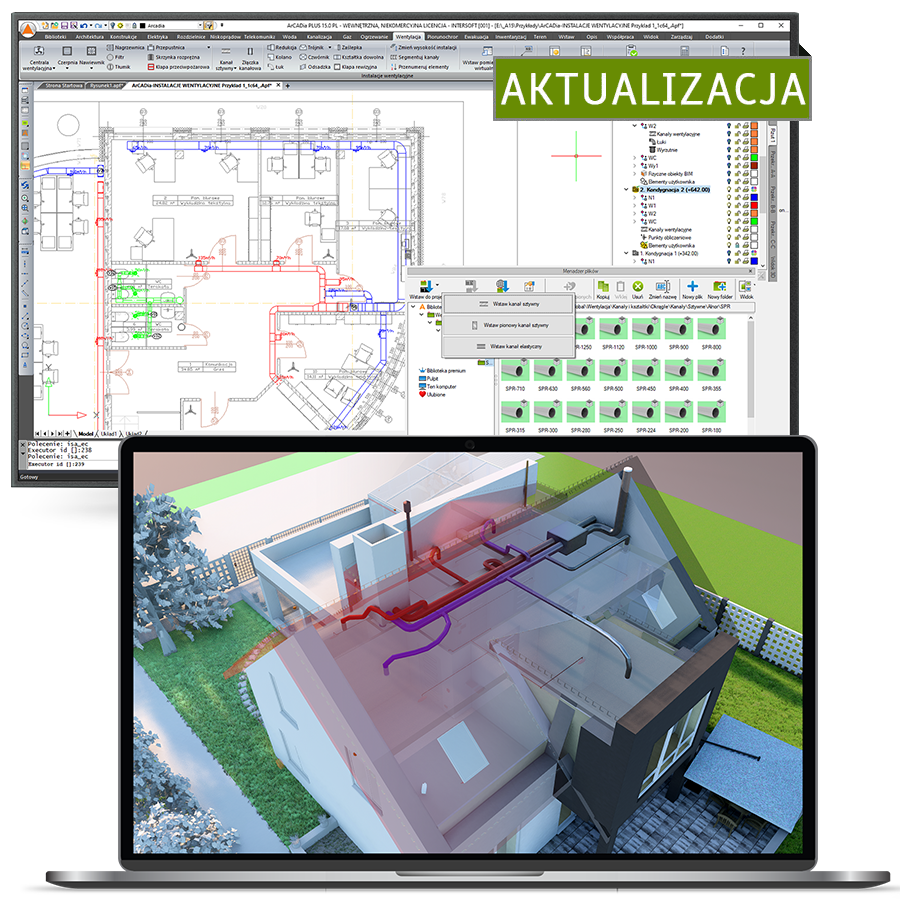
Task: Expand Fizyczne obiekty BIM node
Action: click(634, 174)
